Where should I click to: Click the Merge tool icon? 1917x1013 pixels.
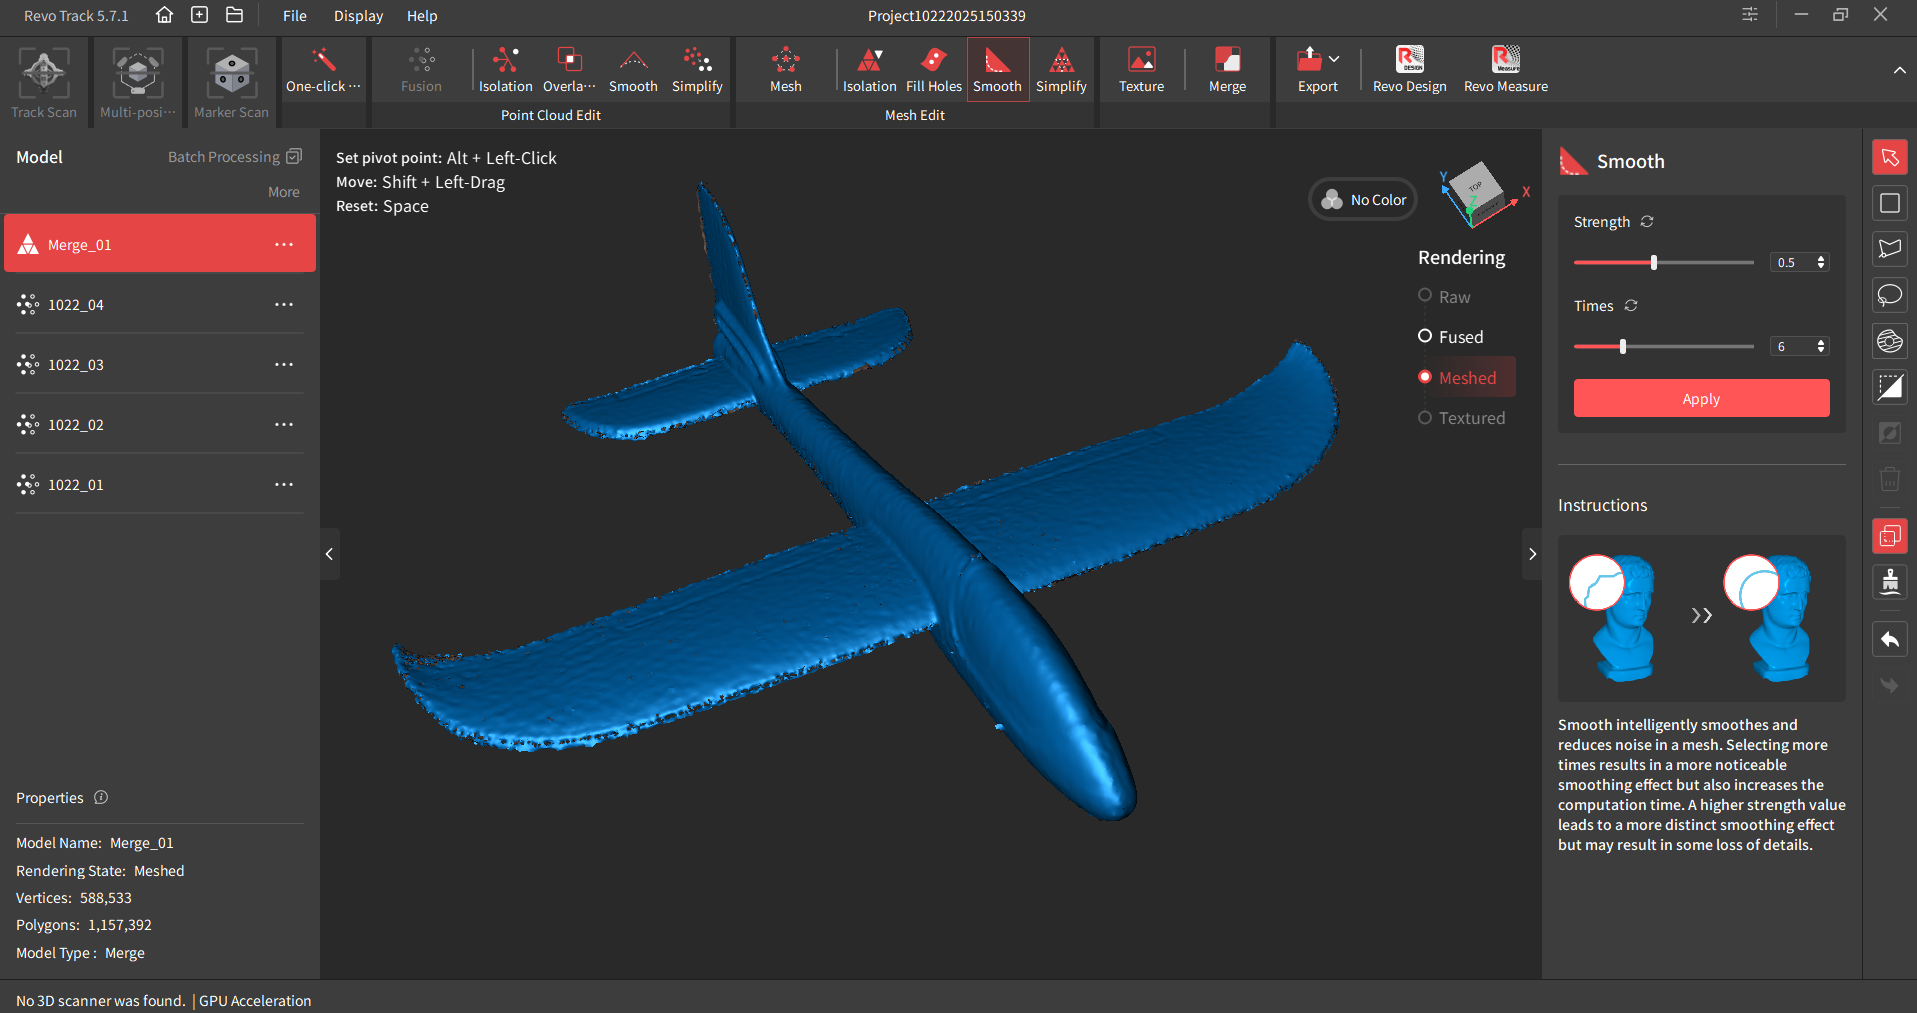1227,68
